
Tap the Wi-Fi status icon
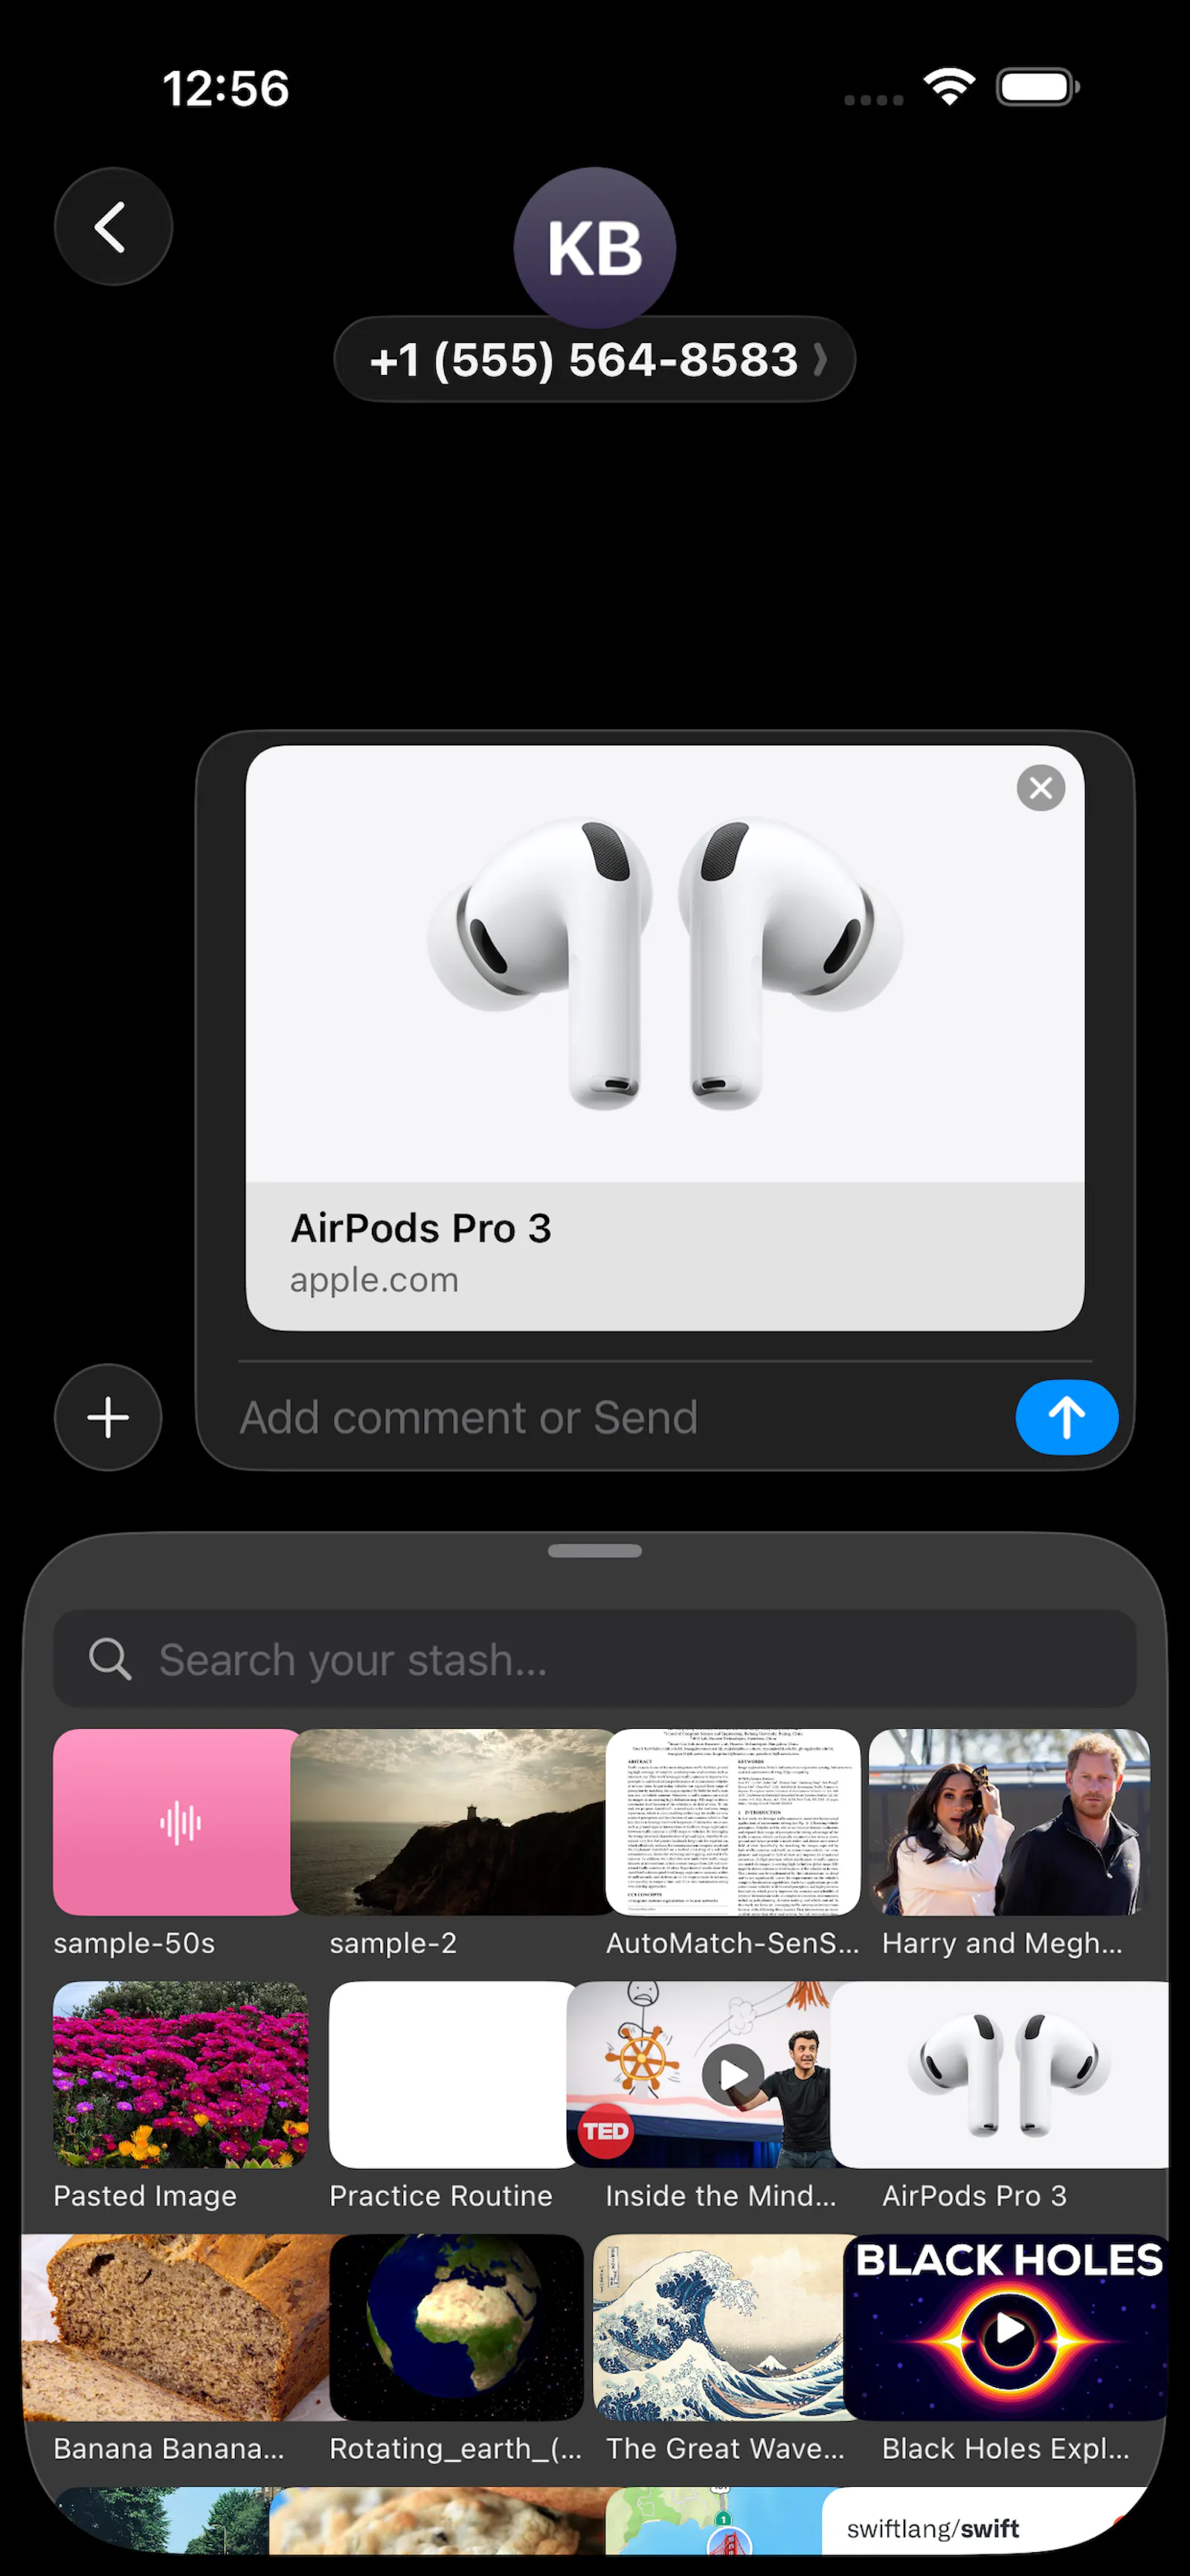pyautogui.click(x=950, y=87)
